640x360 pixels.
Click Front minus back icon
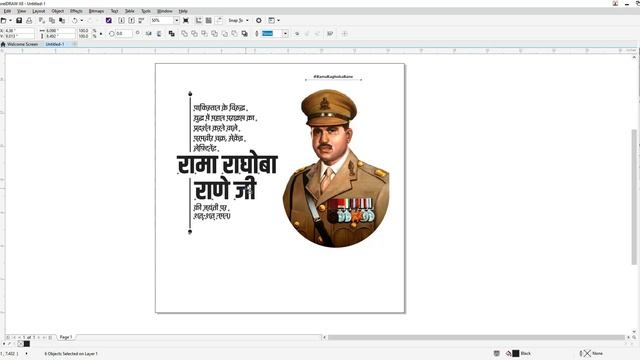coord(224,33)
